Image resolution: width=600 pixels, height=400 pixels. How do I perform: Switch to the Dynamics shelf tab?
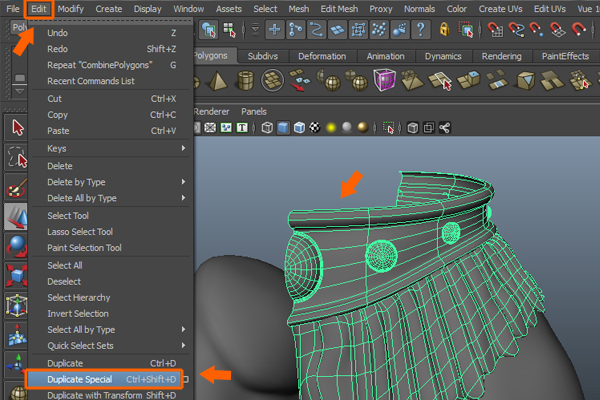pyautogui.click(x=443, y=56)
